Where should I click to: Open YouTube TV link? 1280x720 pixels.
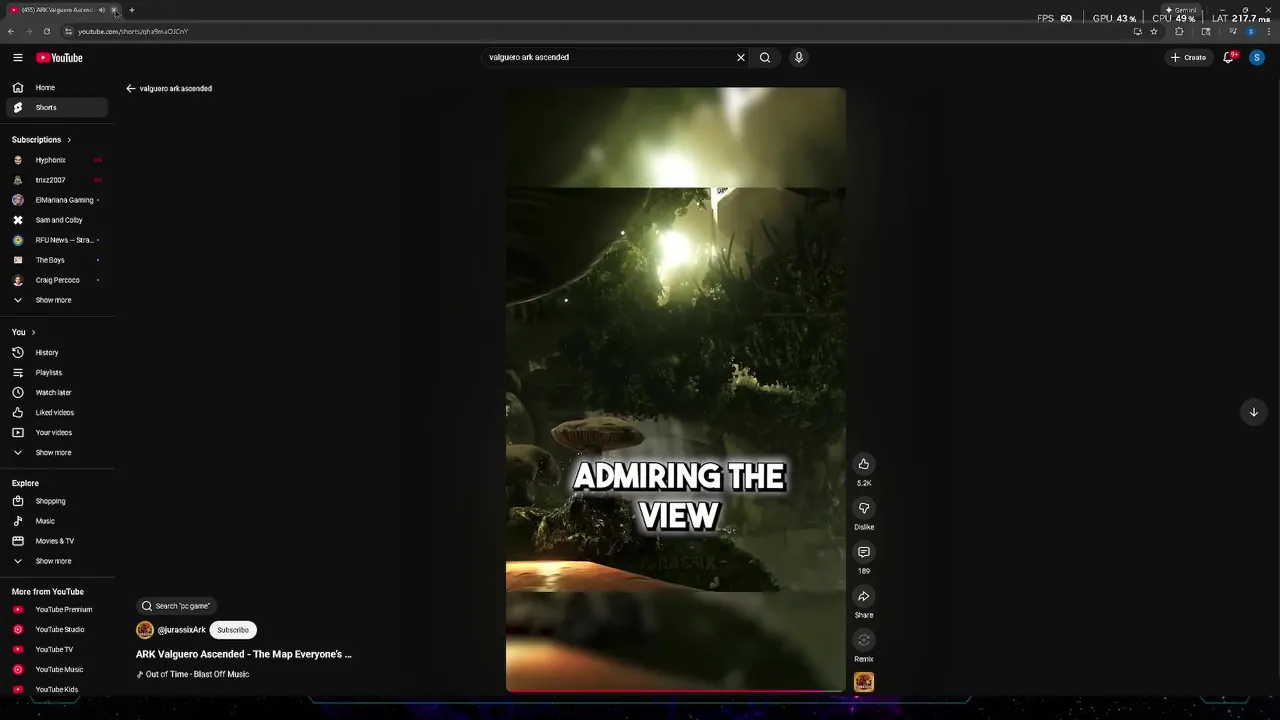point(56,650)
